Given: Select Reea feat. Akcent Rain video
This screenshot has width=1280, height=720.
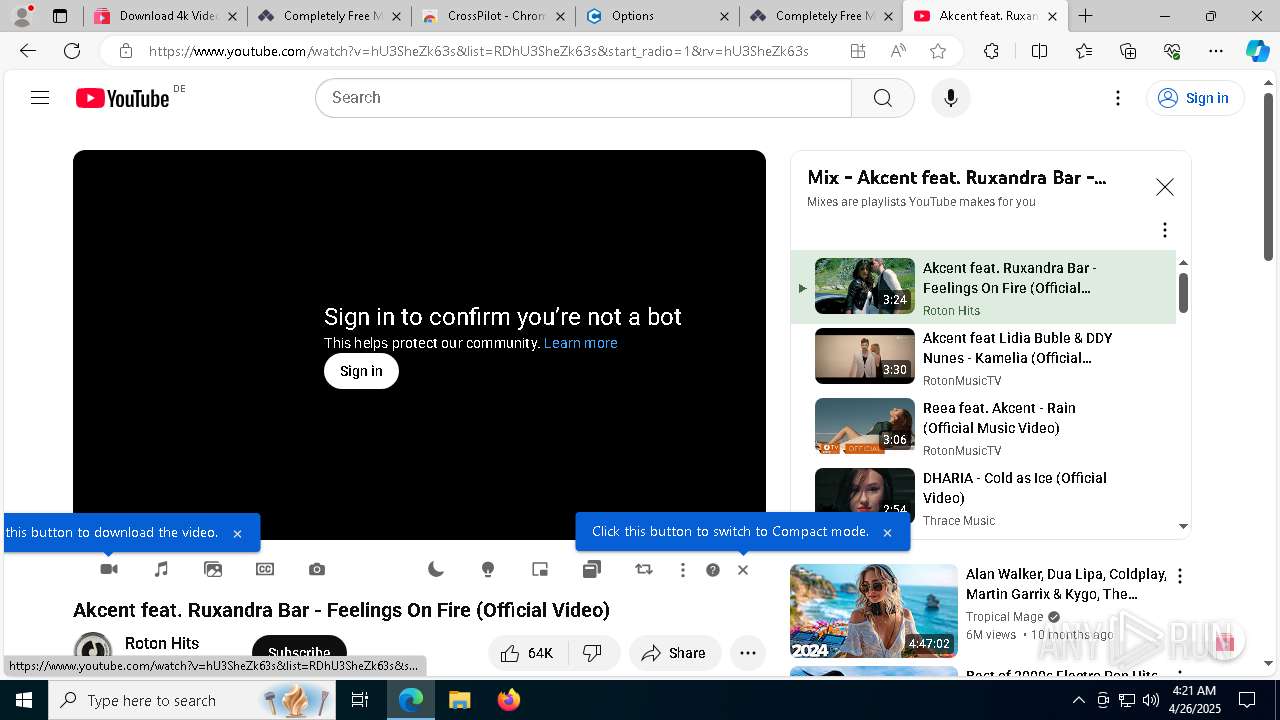Looking at the screenshot, I should (x=983, y=427).
